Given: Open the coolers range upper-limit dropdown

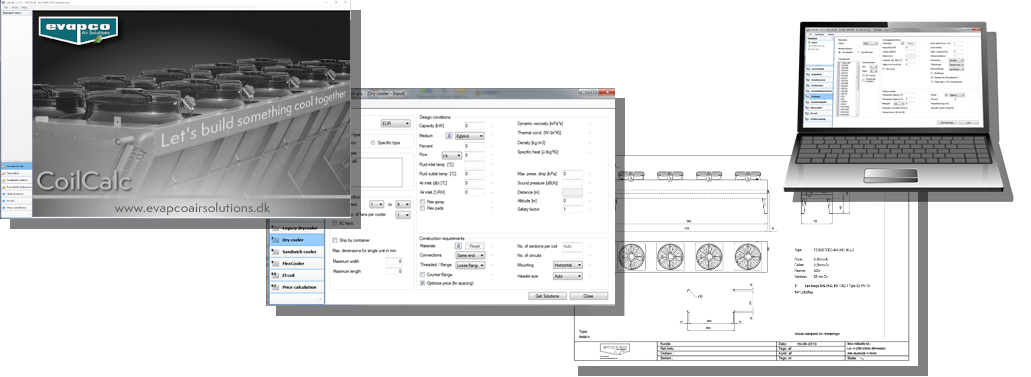Looking at the screenshot, I should pyautogui.click(x=403, y=205).
